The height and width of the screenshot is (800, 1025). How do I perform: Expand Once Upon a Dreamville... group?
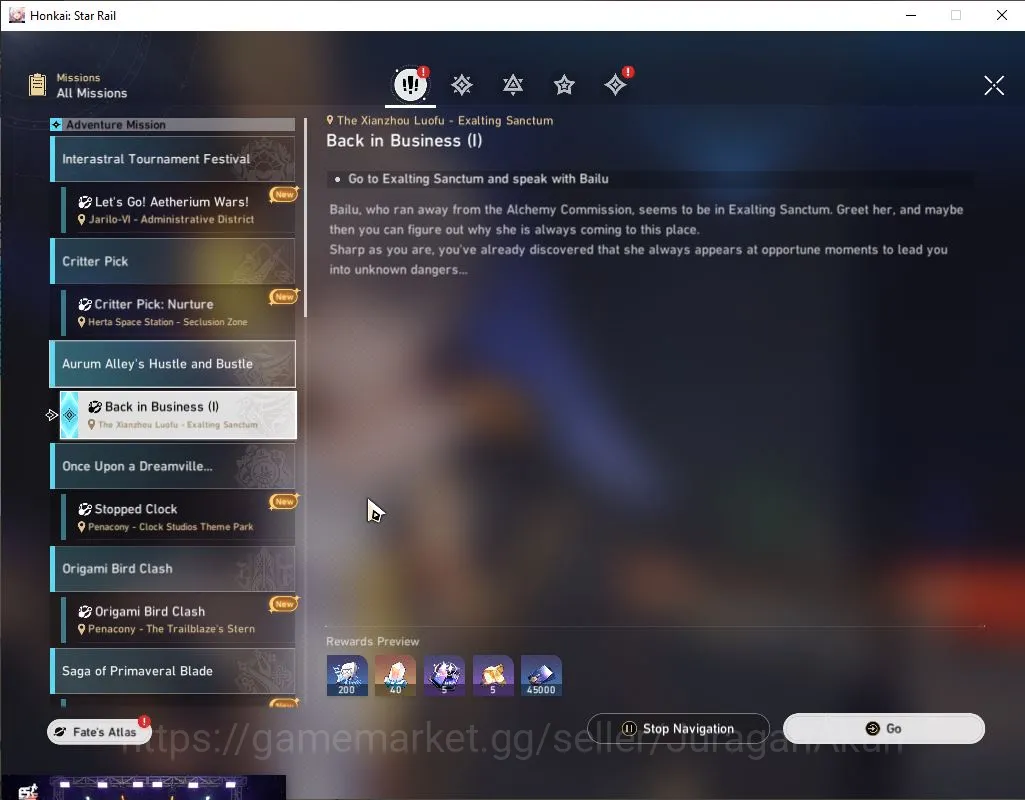coord(173,466)
